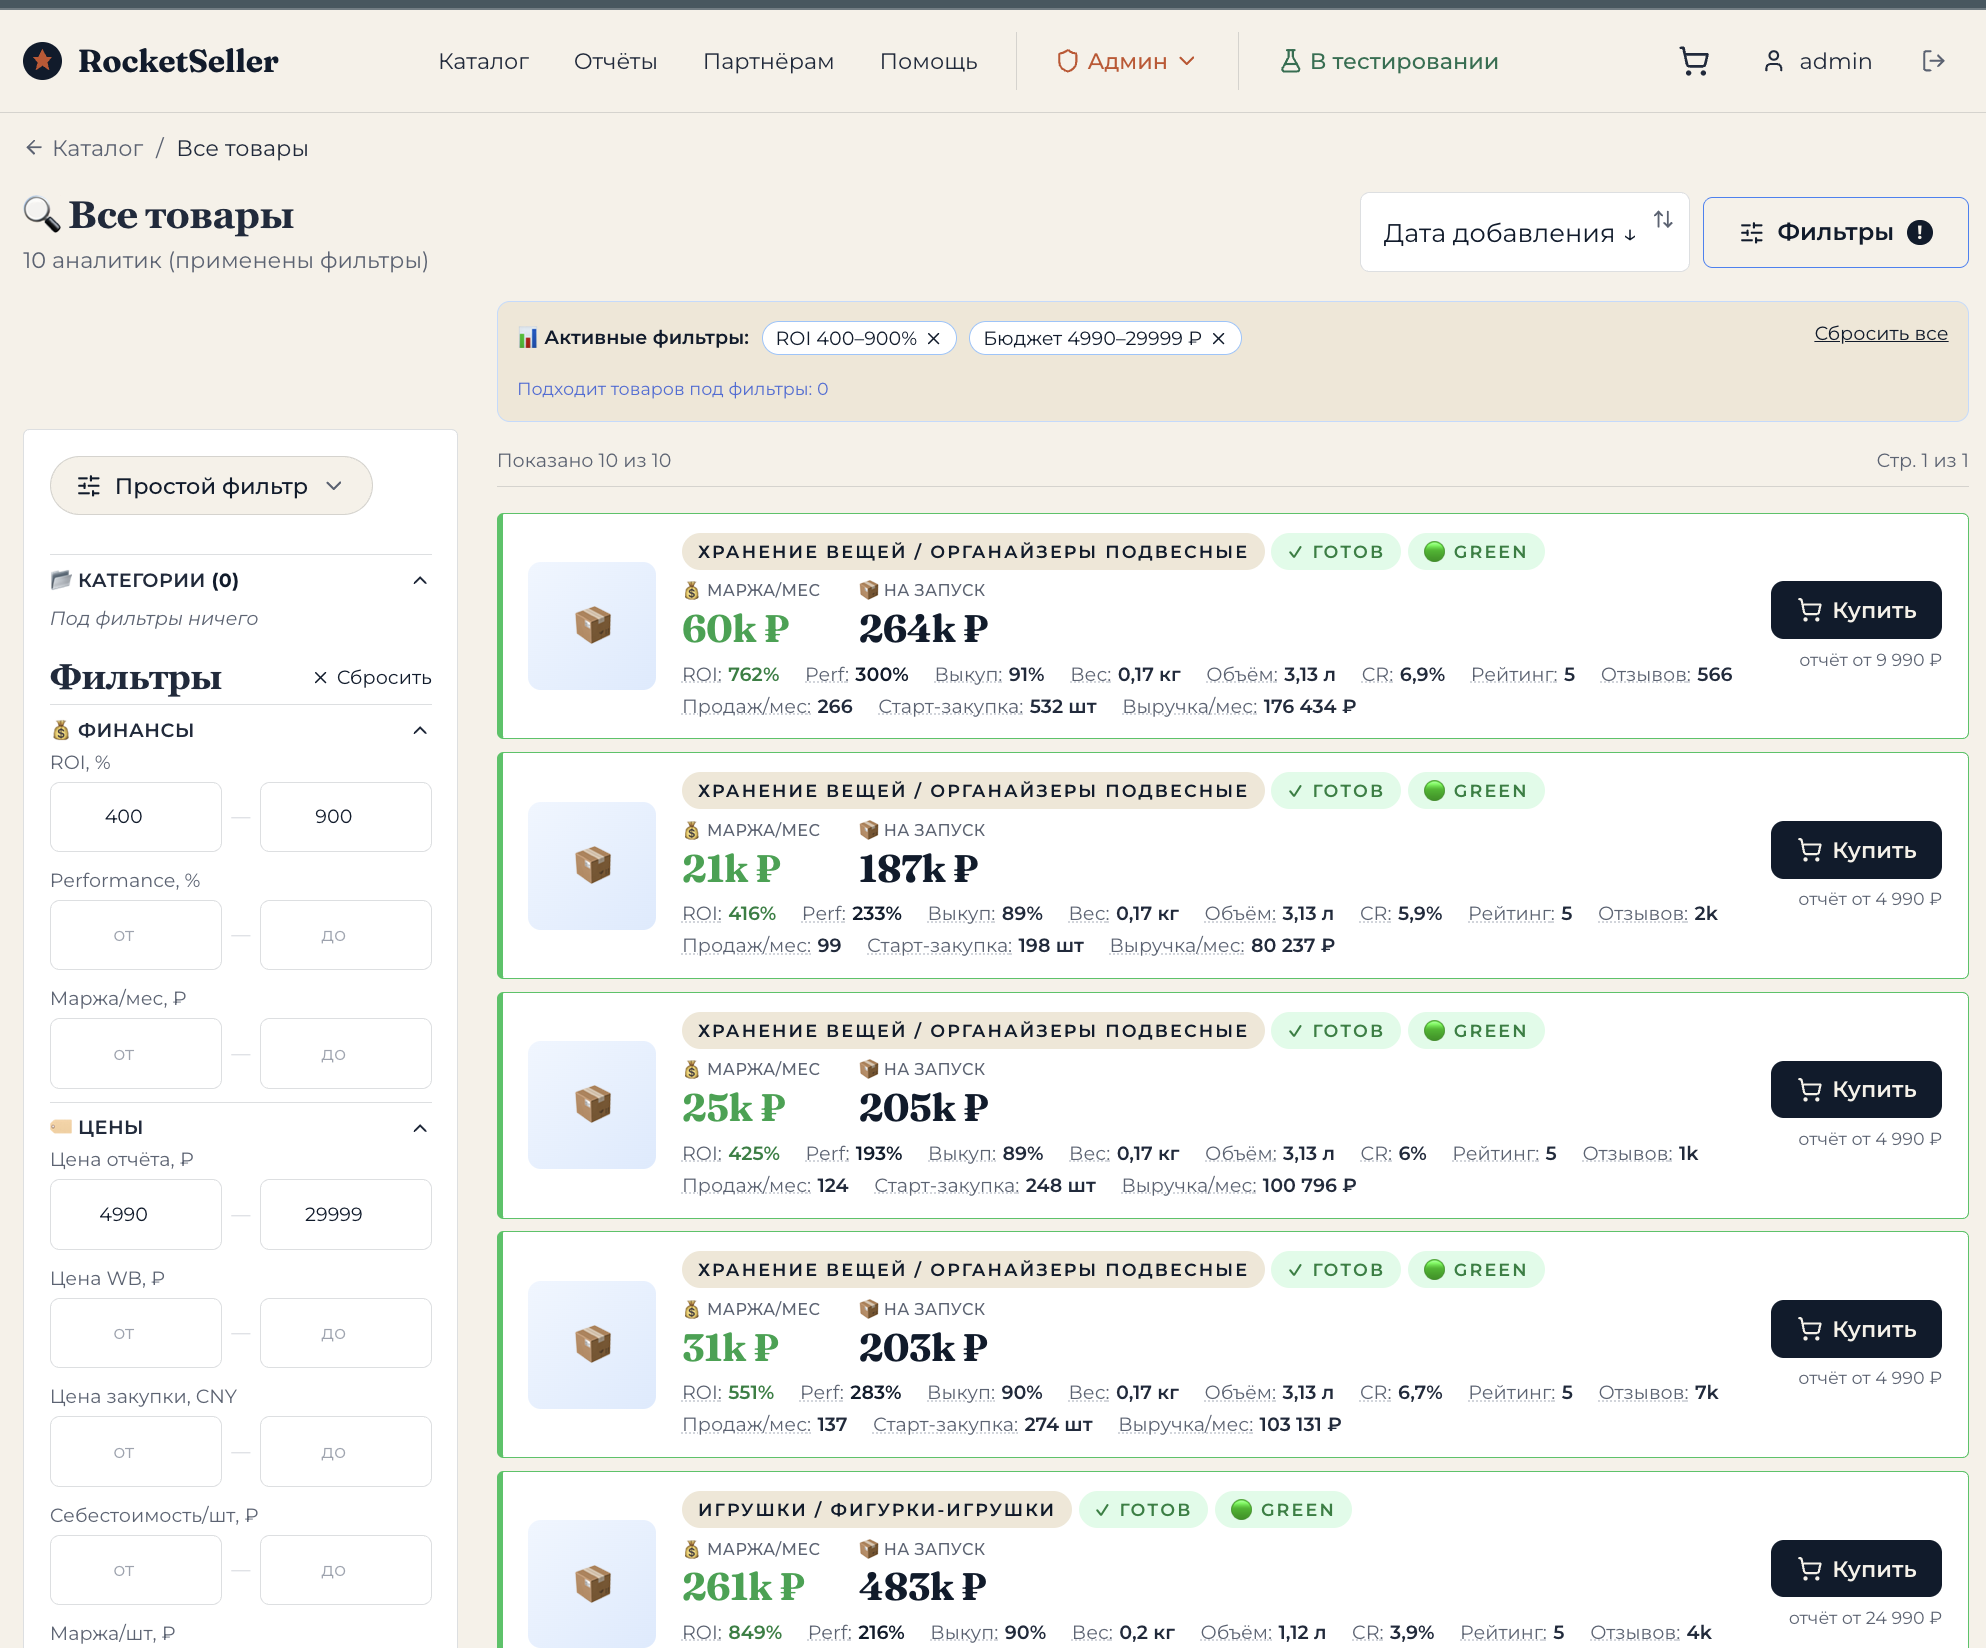Click the Себестоимость/шт 'от' input field
The image size is (1986, 1648).
tap(136, 1570)
